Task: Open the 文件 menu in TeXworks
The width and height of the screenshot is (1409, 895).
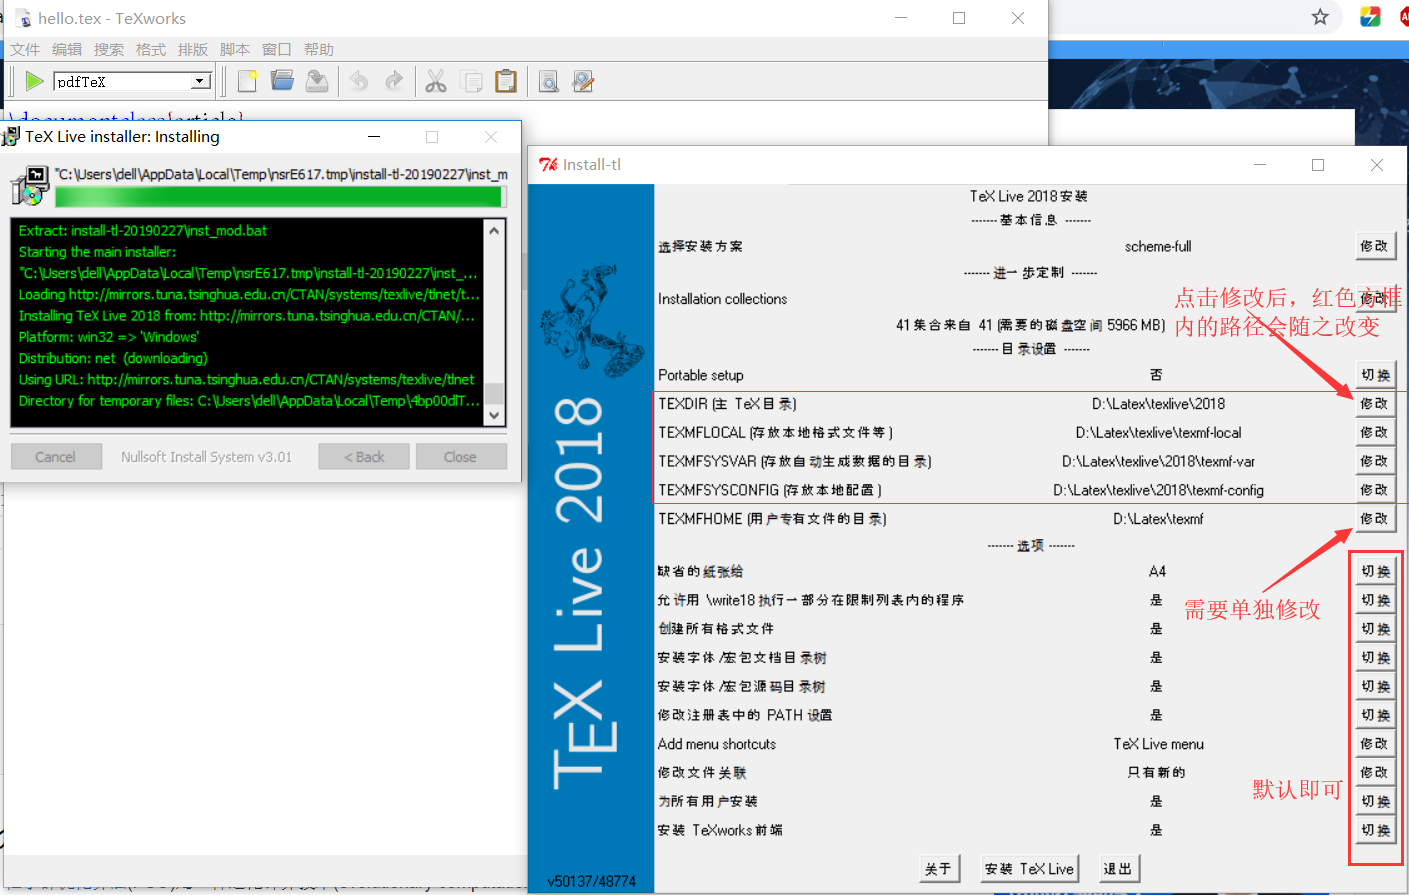Action: [25, 48]
